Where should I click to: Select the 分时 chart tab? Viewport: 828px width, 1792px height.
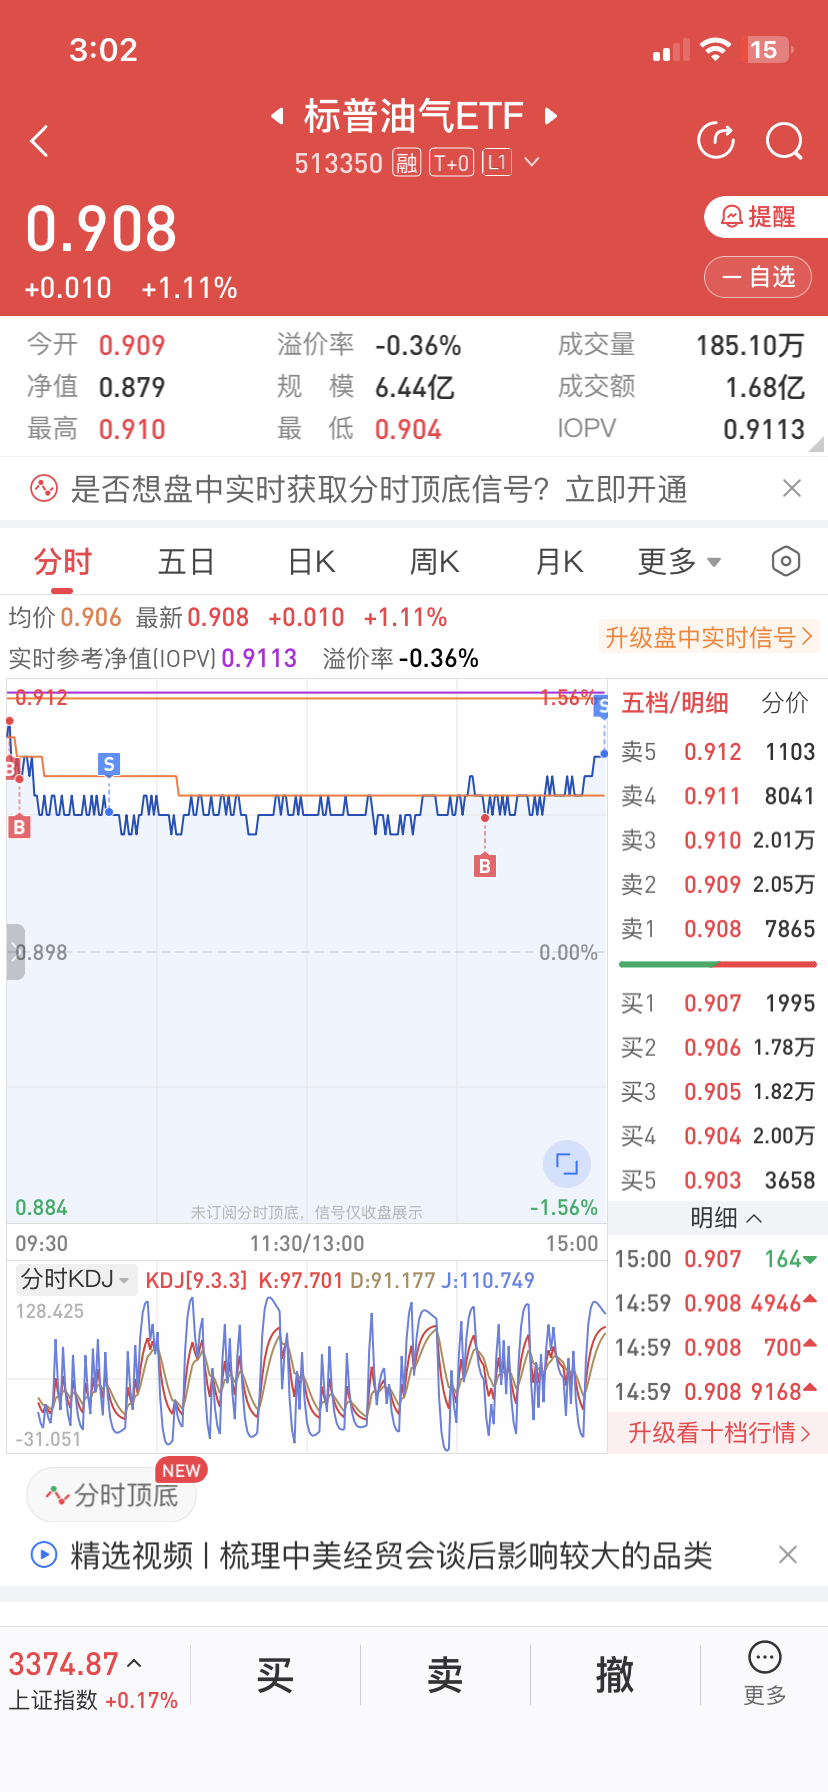pos(63,562)
